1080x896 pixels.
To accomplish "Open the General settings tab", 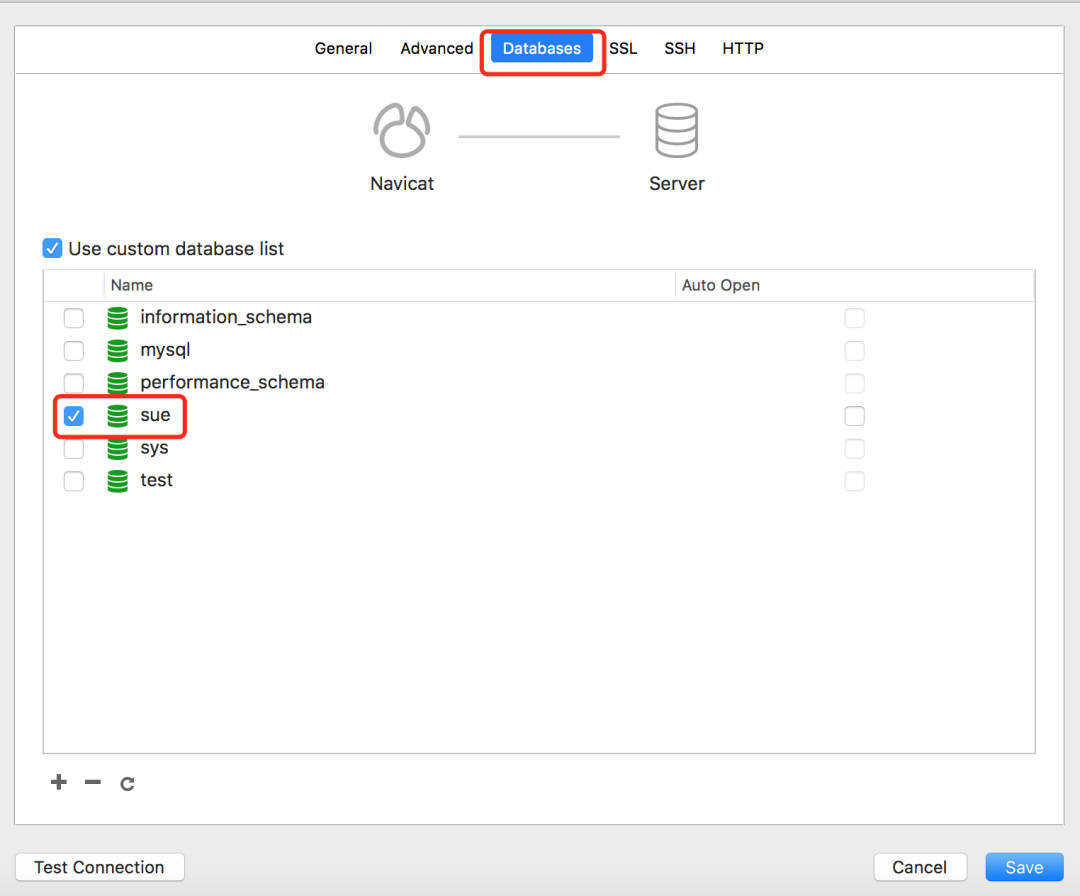I will point(343,48).
